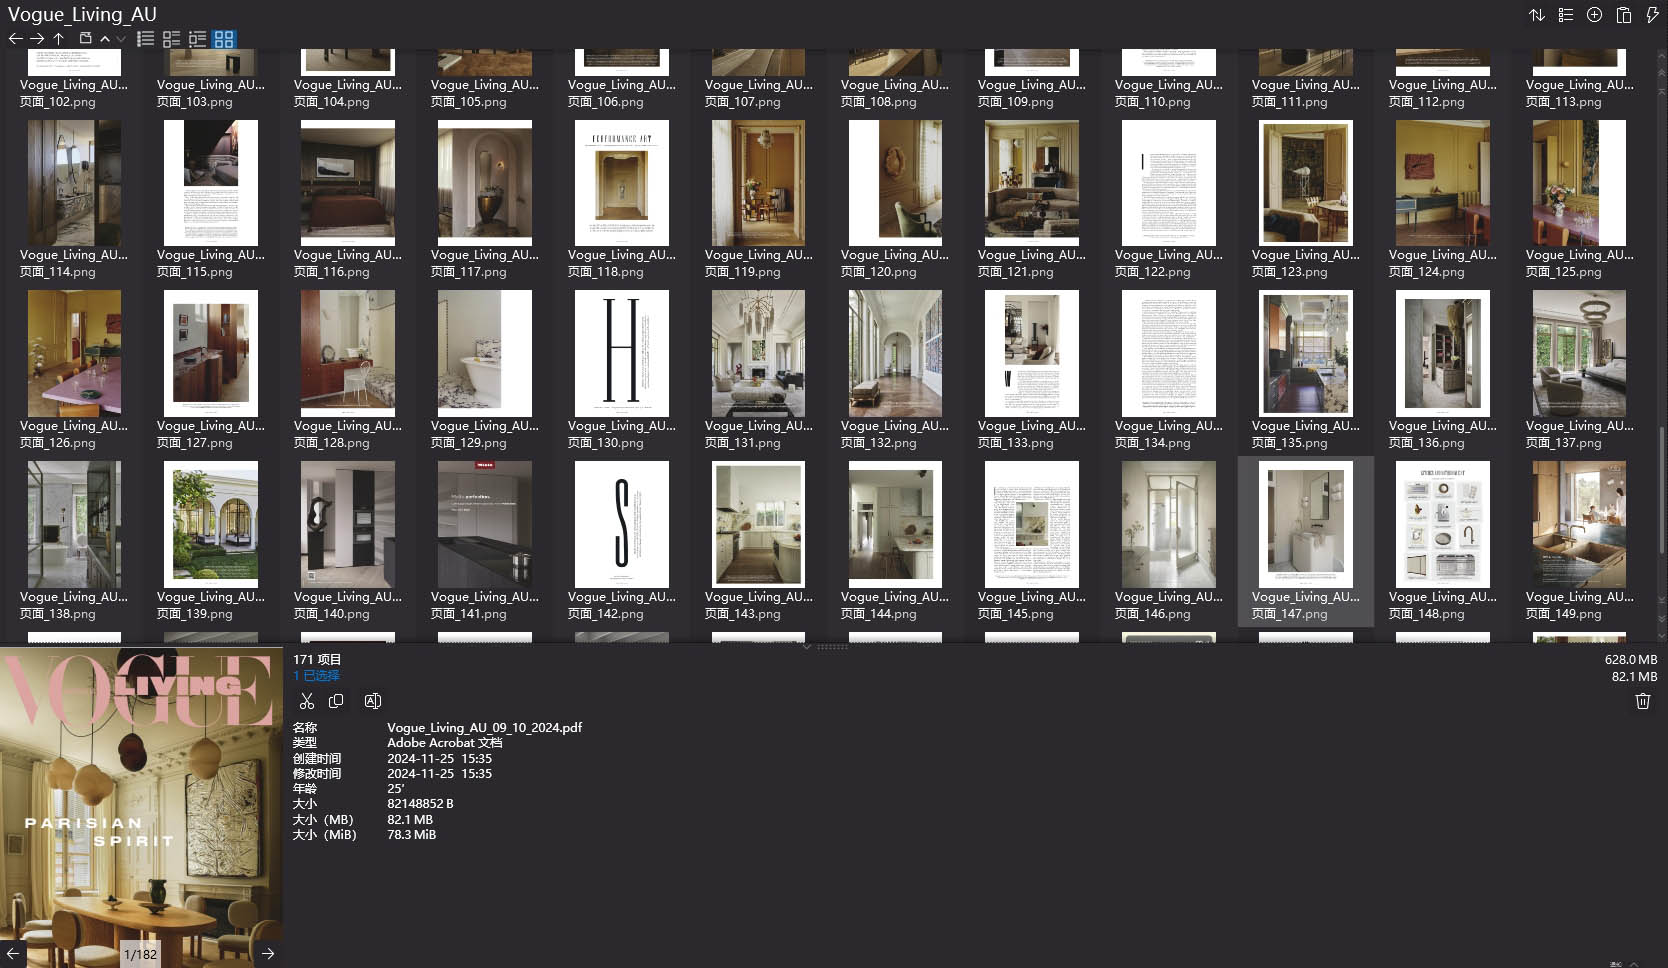Click file name label 页面_122.png
1668x968 pixels.
pos(1169,263)
